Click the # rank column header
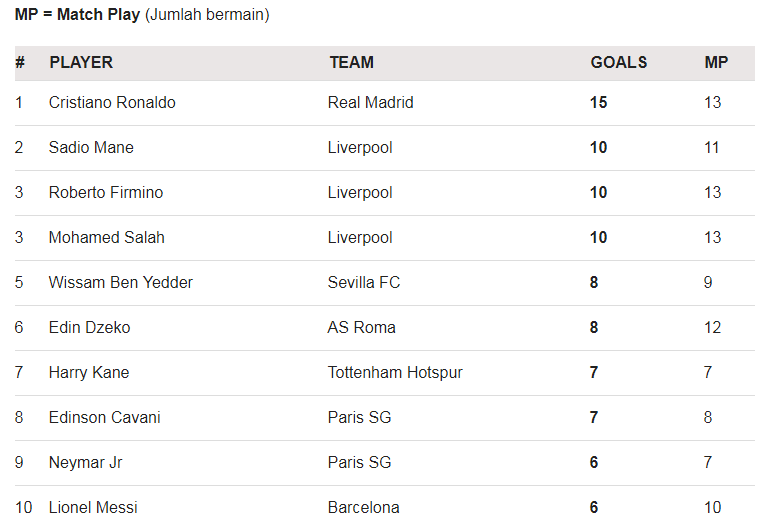The height and width of the screenshot is (530, 773). tap(20, 62)
